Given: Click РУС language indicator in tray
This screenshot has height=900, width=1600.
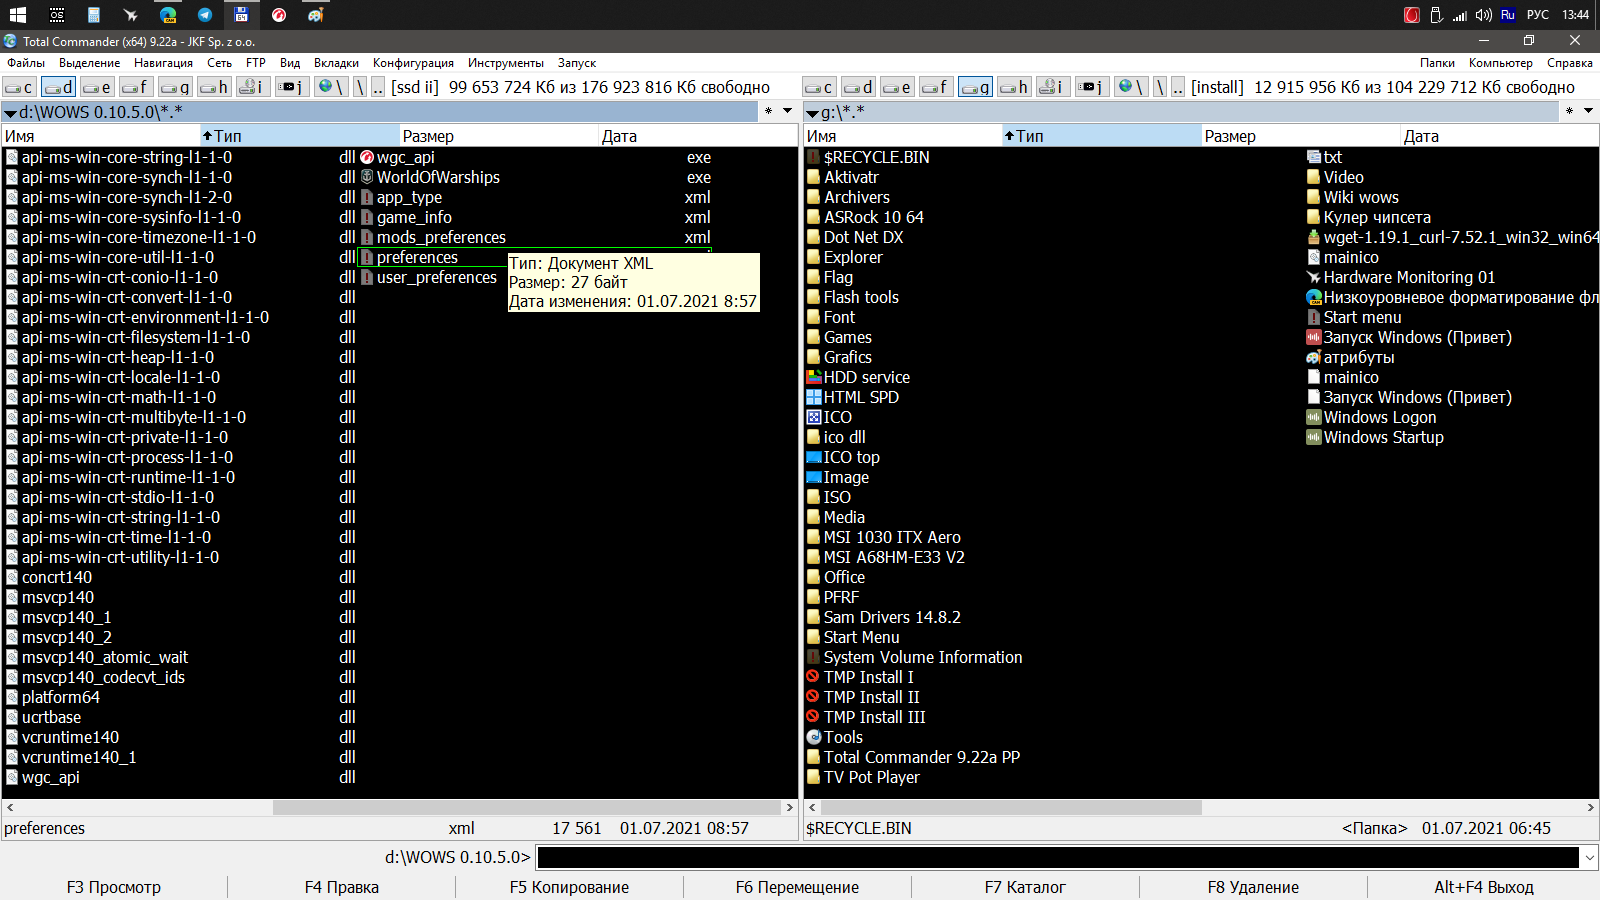Looking at the screenshot, I should coord(1538,14).
